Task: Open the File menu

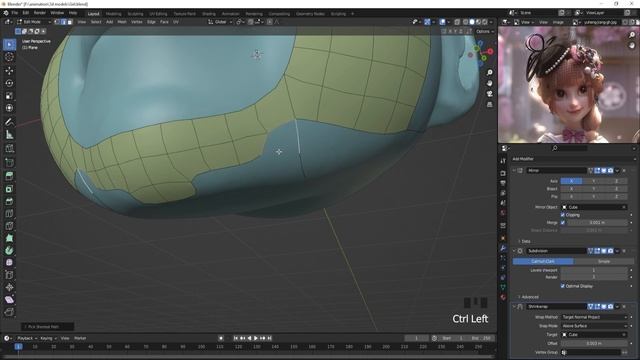Action: coord(15,13)
